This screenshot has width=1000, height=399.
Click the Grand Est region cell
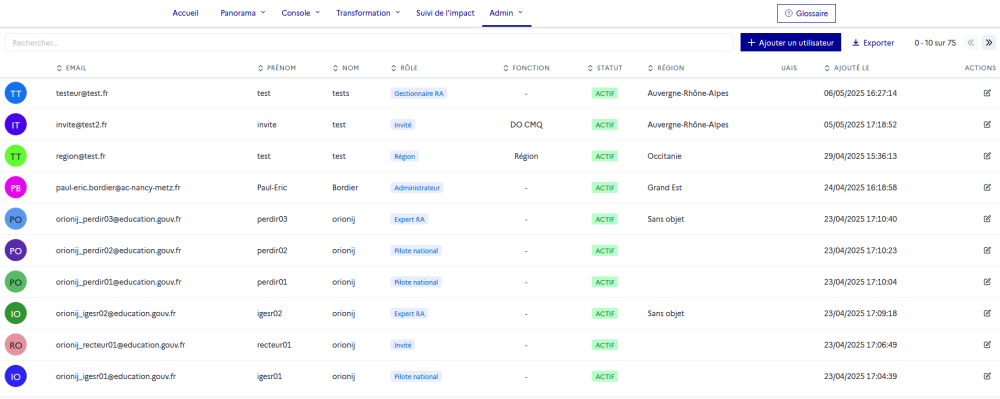tap(666, 187)
